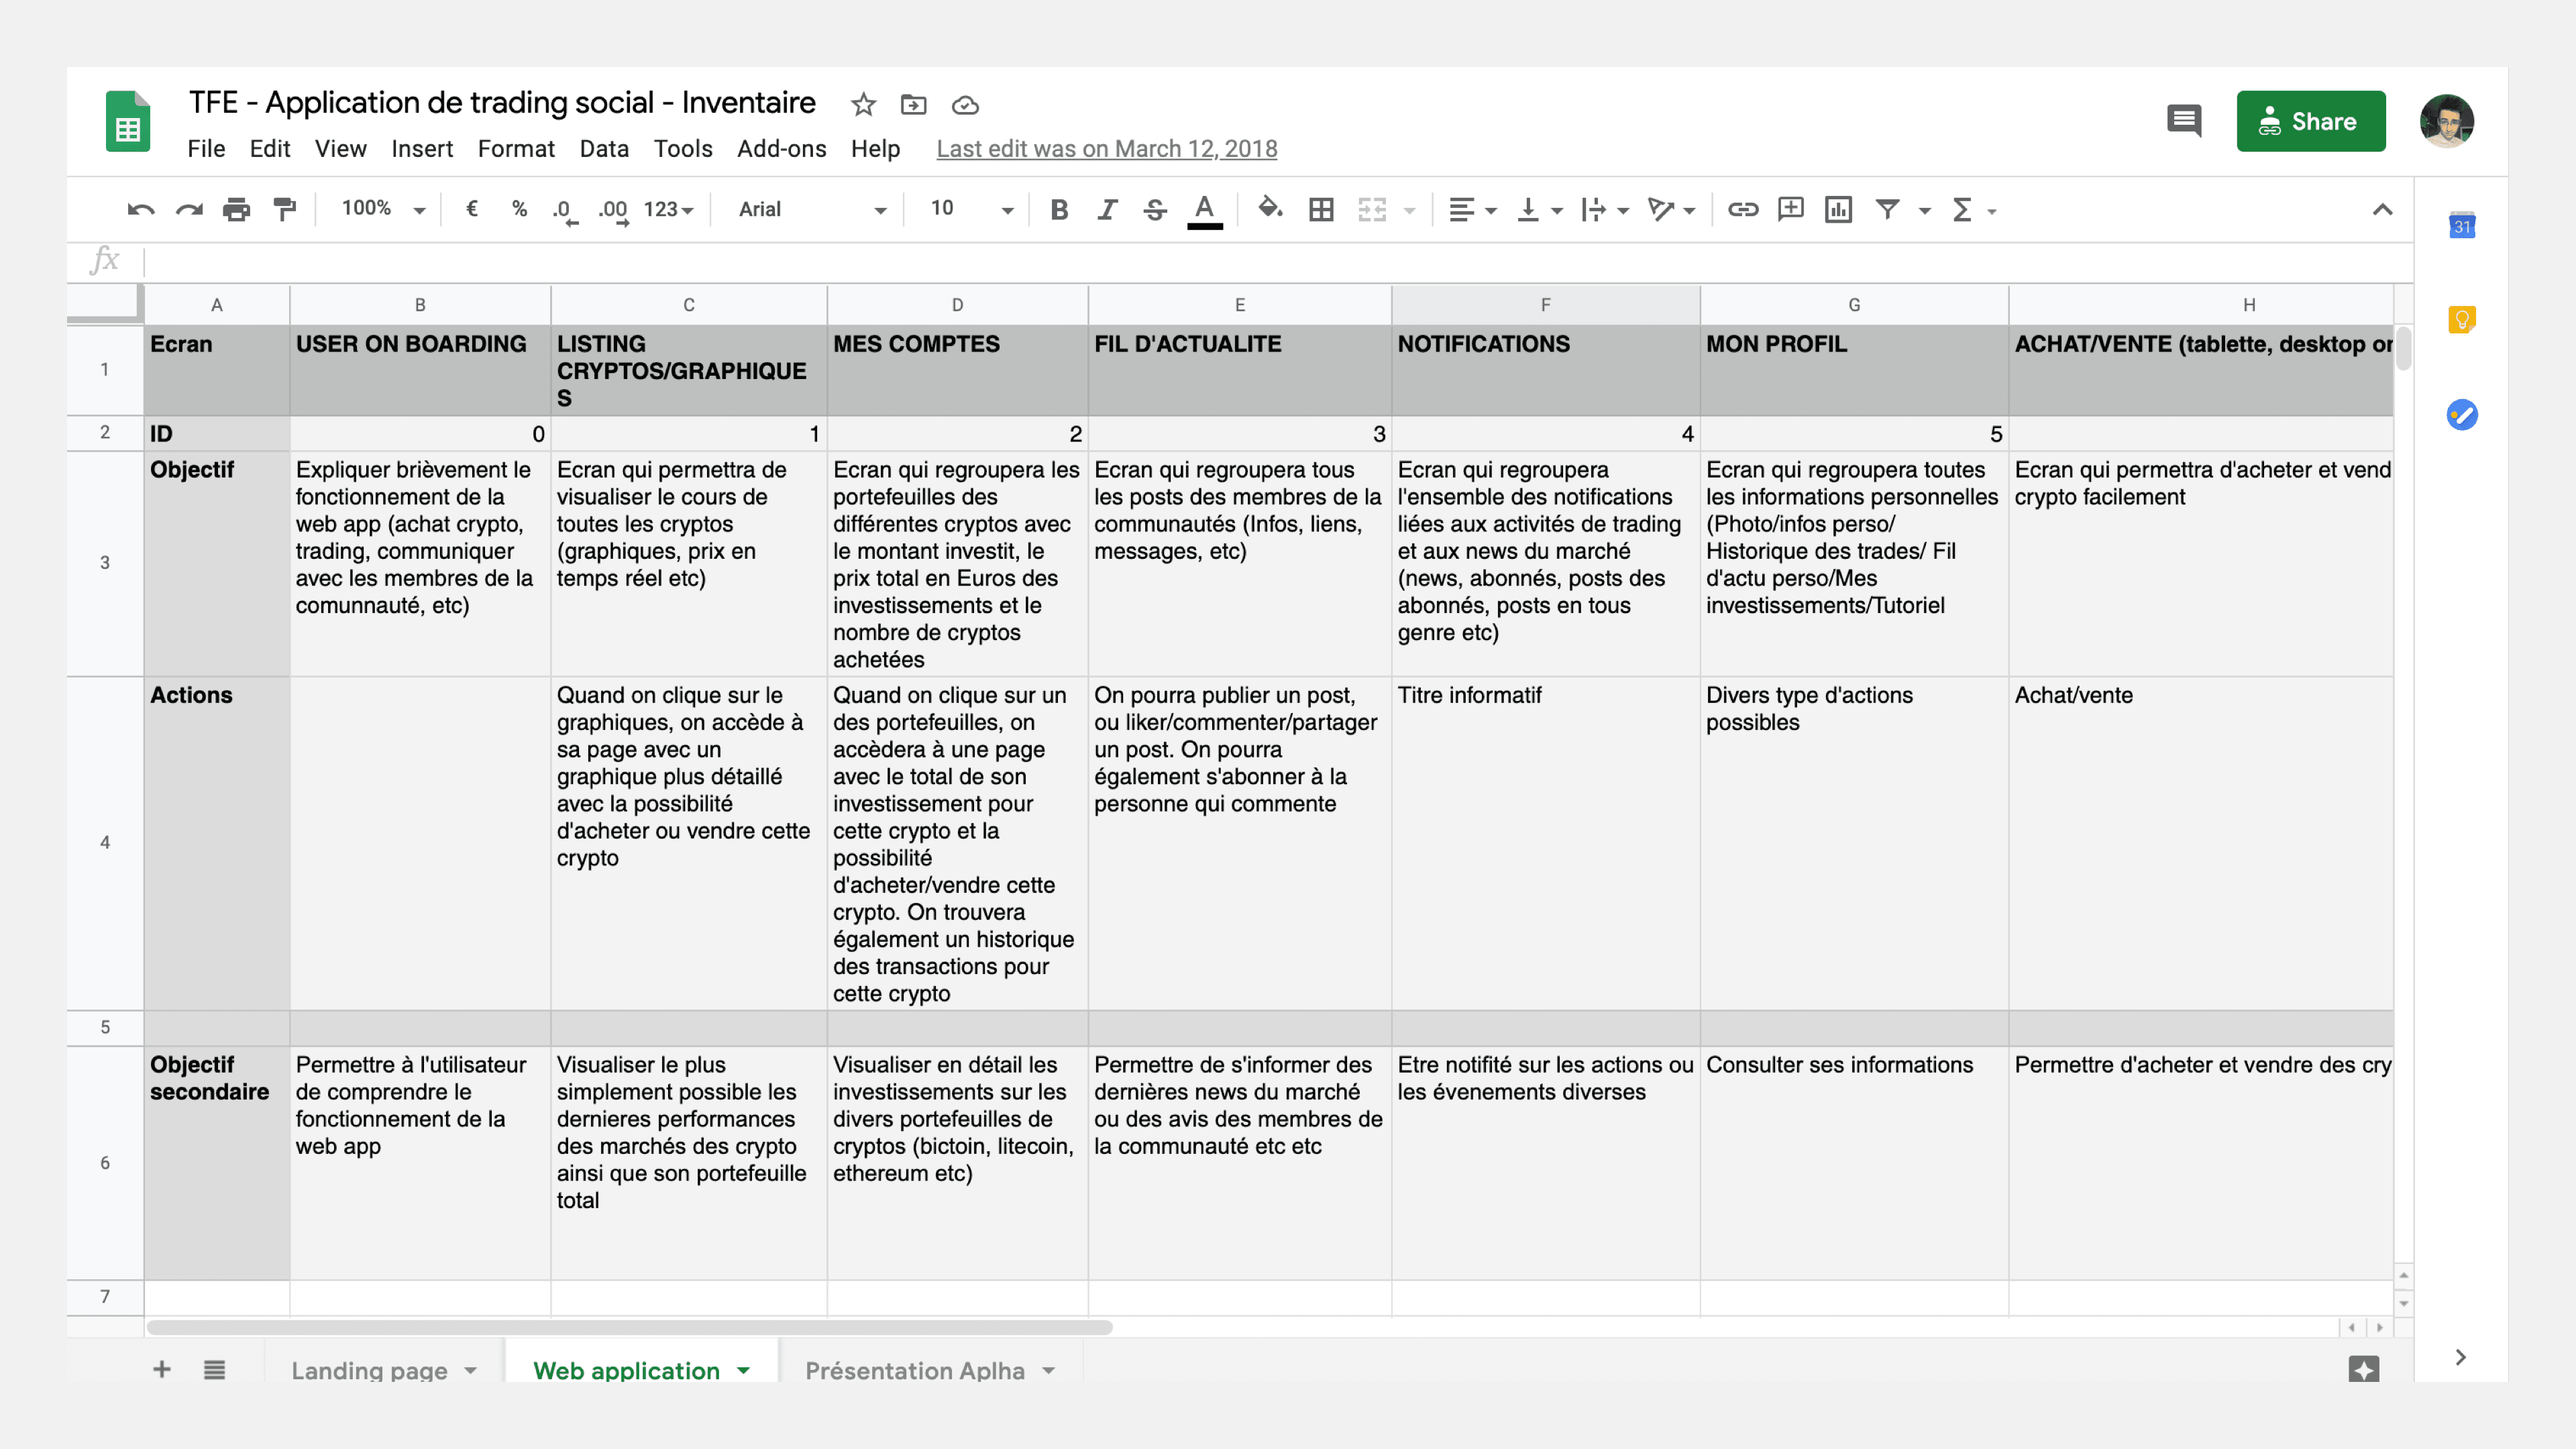Viewport: 2576px width, 1449px height.
Task: Open the text color picker
Action: (x=1204, y=209)
